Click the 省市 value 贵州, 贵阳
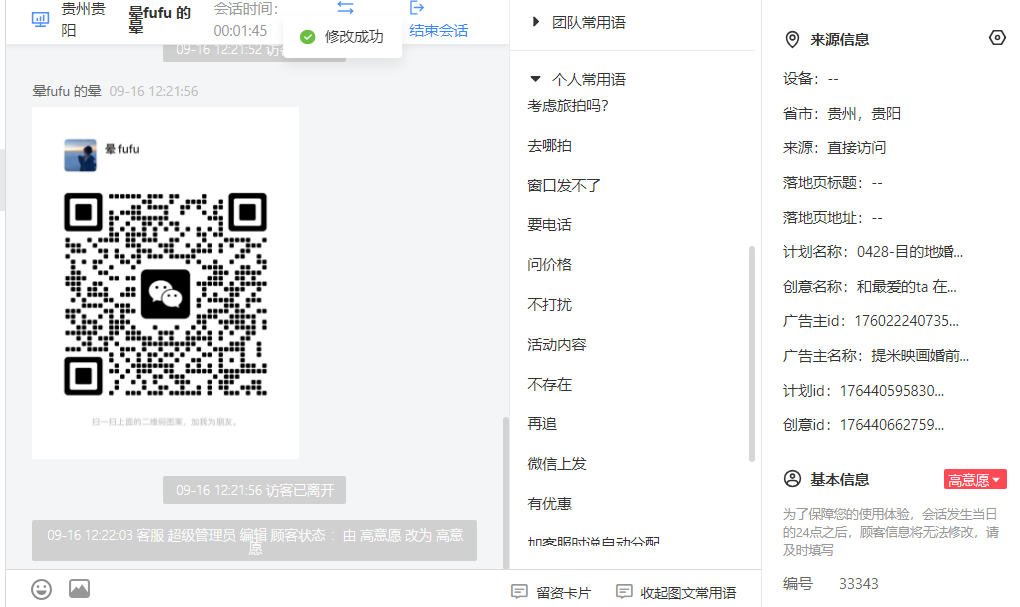 point(863,114)
